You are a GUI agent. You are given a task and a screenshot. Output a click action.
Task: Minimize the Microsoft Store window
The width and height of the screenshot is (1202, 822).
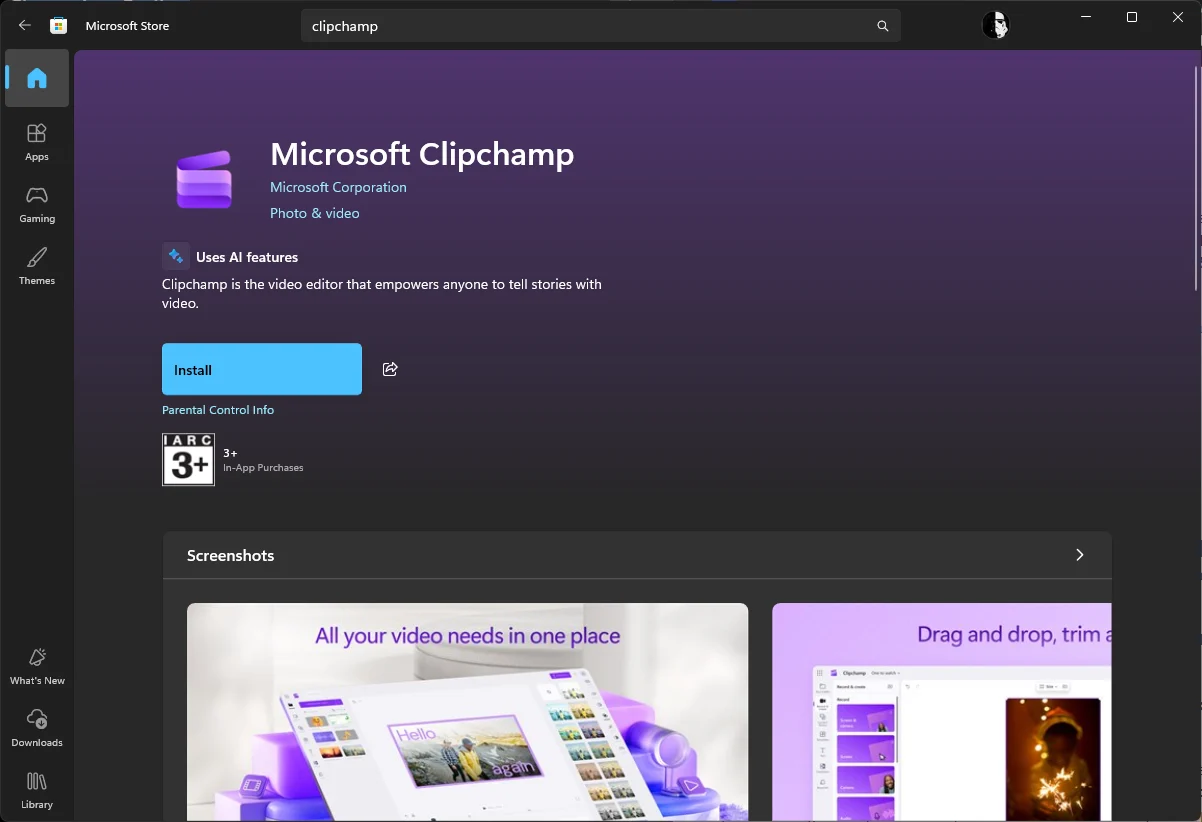(1086, 17)
